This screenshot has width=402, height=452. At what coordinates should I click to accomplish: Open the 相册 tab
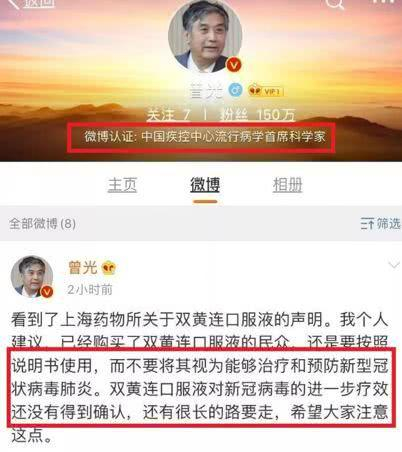pyautogui.click(x=288, y=185)
